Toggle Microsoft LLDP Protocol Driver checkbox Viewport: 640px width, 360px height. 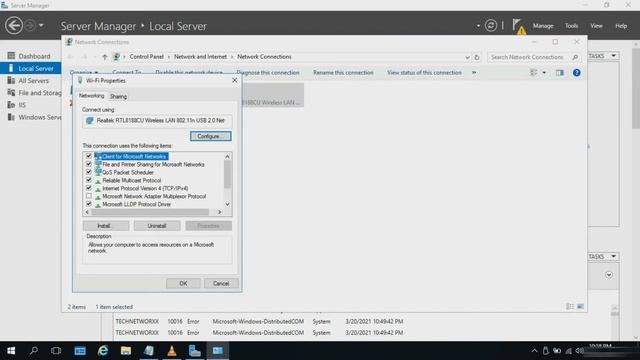click(89, 204)
